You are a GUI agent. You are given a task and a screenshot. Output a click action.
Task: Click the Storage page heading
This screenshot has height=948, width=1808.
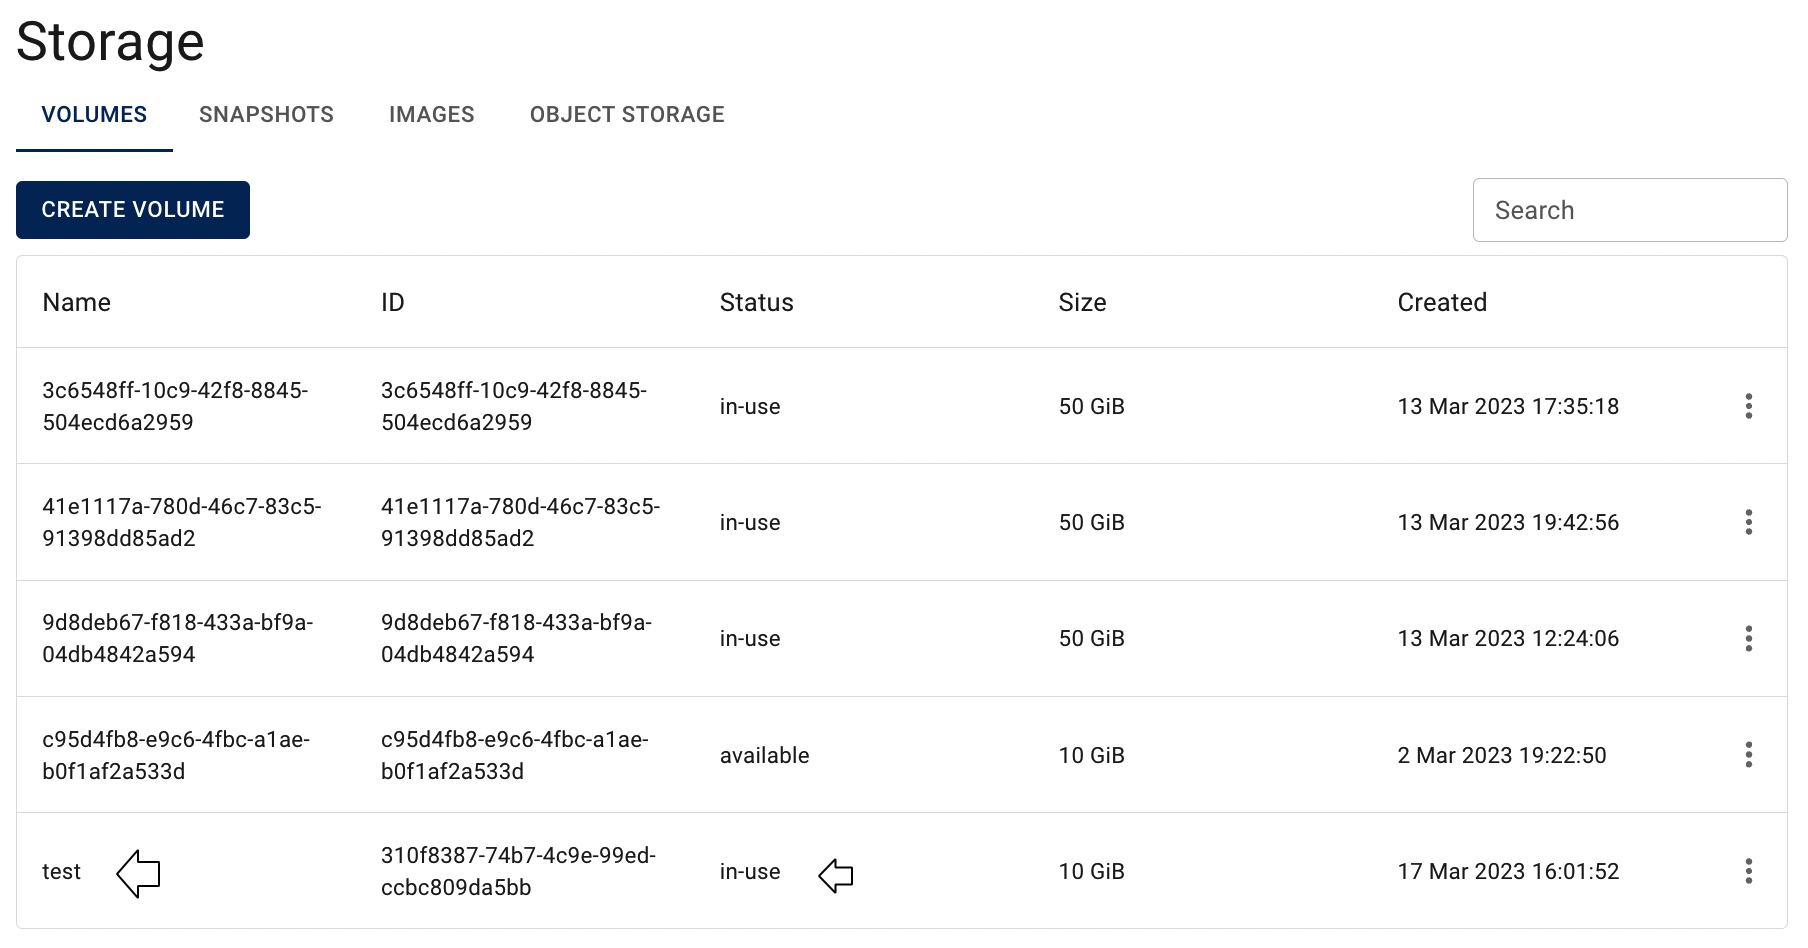[110, 42]
